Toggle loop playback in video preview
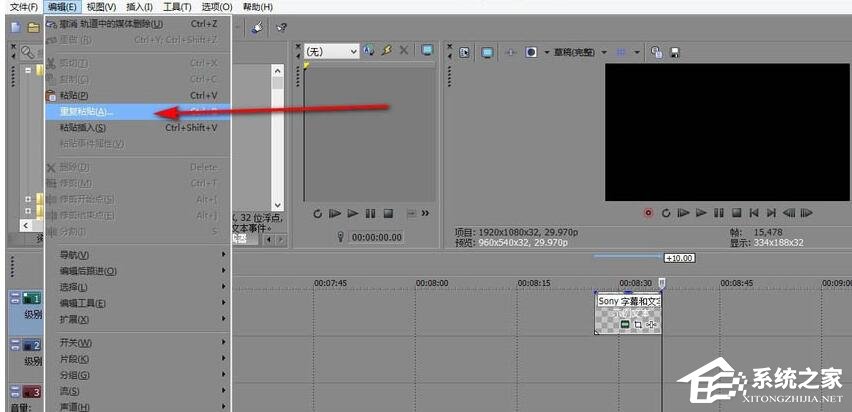 pyautogui.click(x=666, y=213)
